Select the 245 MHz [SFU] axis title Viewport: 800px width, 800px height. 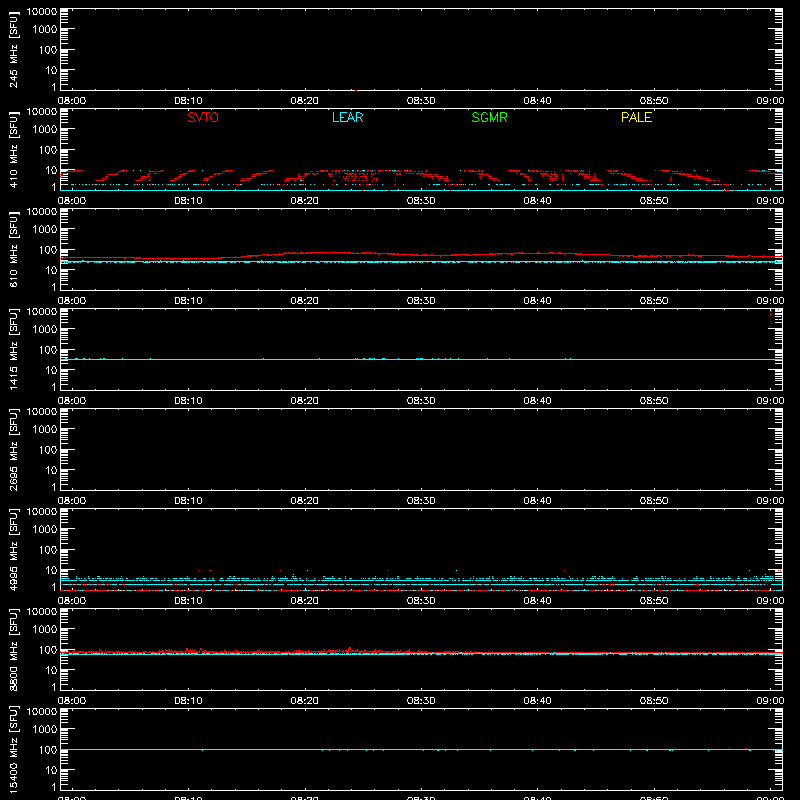point(14,49)
